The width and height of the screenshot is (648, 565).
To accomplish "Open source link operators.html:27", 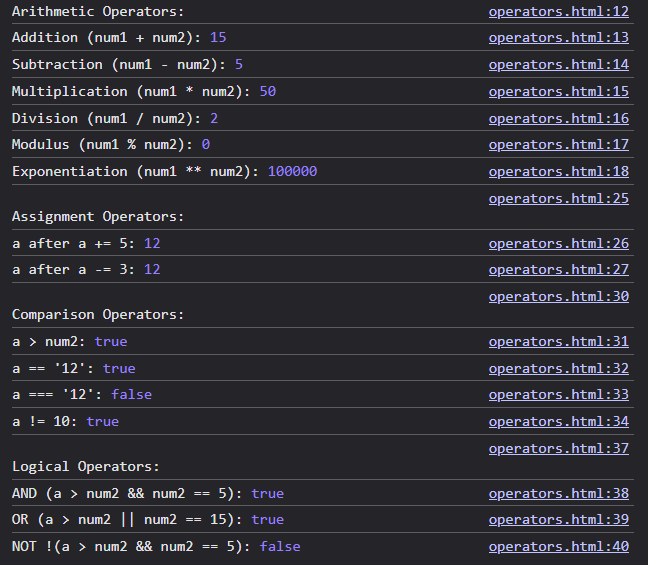I will 559,269.
